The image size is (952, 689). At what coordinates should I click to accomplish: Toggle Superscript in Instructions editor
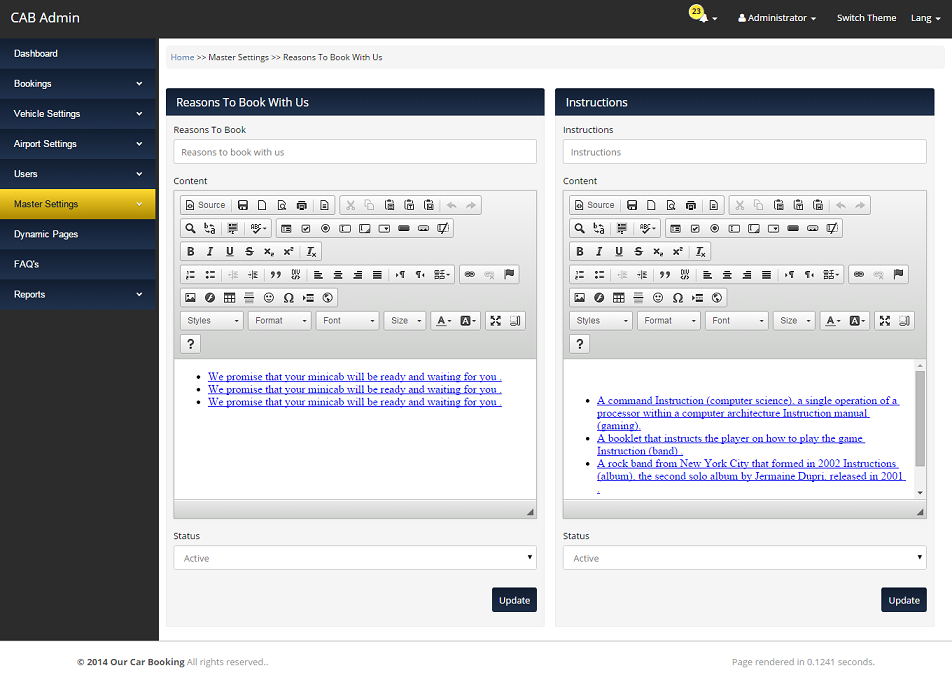pos(678,251)
